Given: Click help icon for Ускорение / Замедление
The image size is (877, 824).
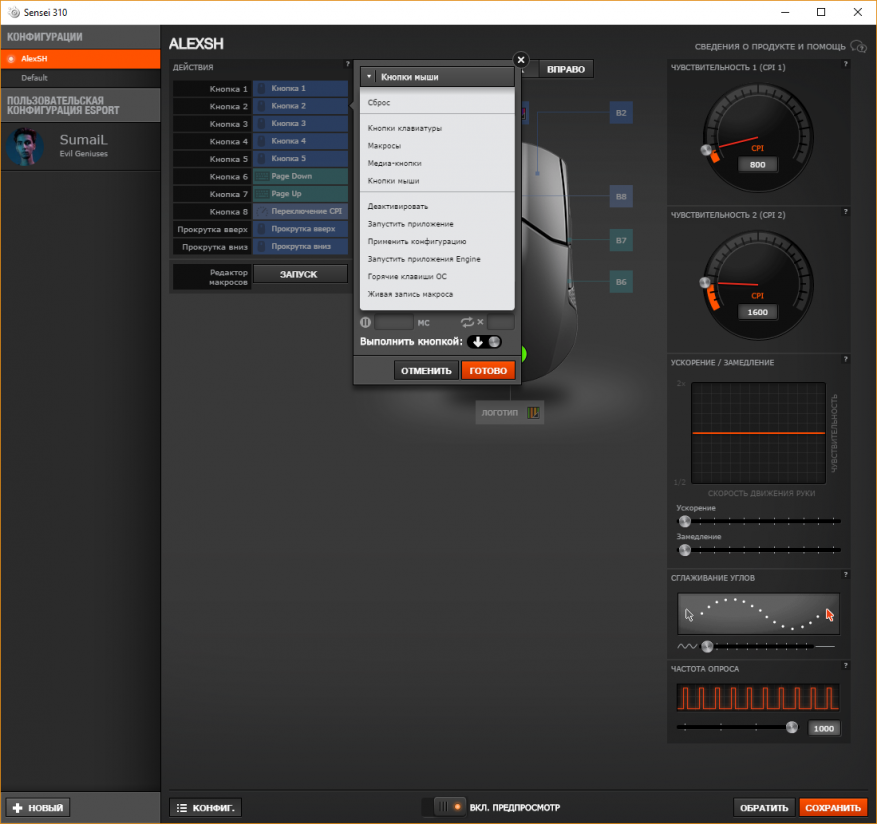Looking at the screenshot, I should (845, 360).
